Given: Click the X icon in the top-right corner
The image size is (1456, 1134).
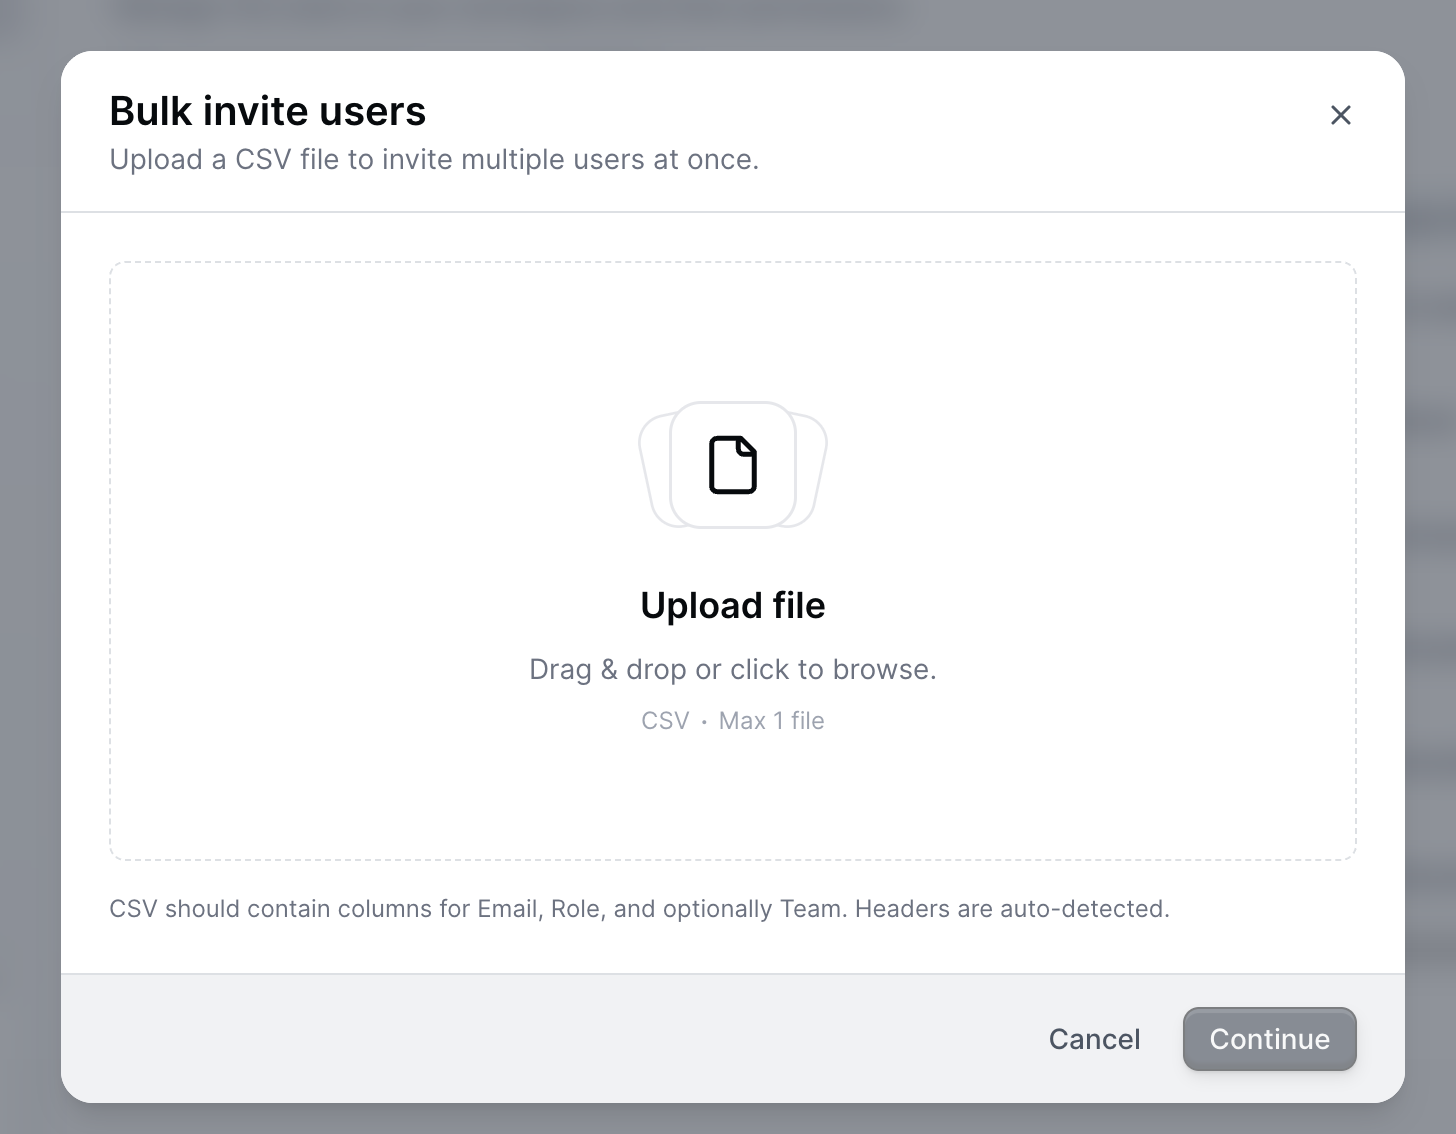Looking at the screenshot, I should 1340,115.
